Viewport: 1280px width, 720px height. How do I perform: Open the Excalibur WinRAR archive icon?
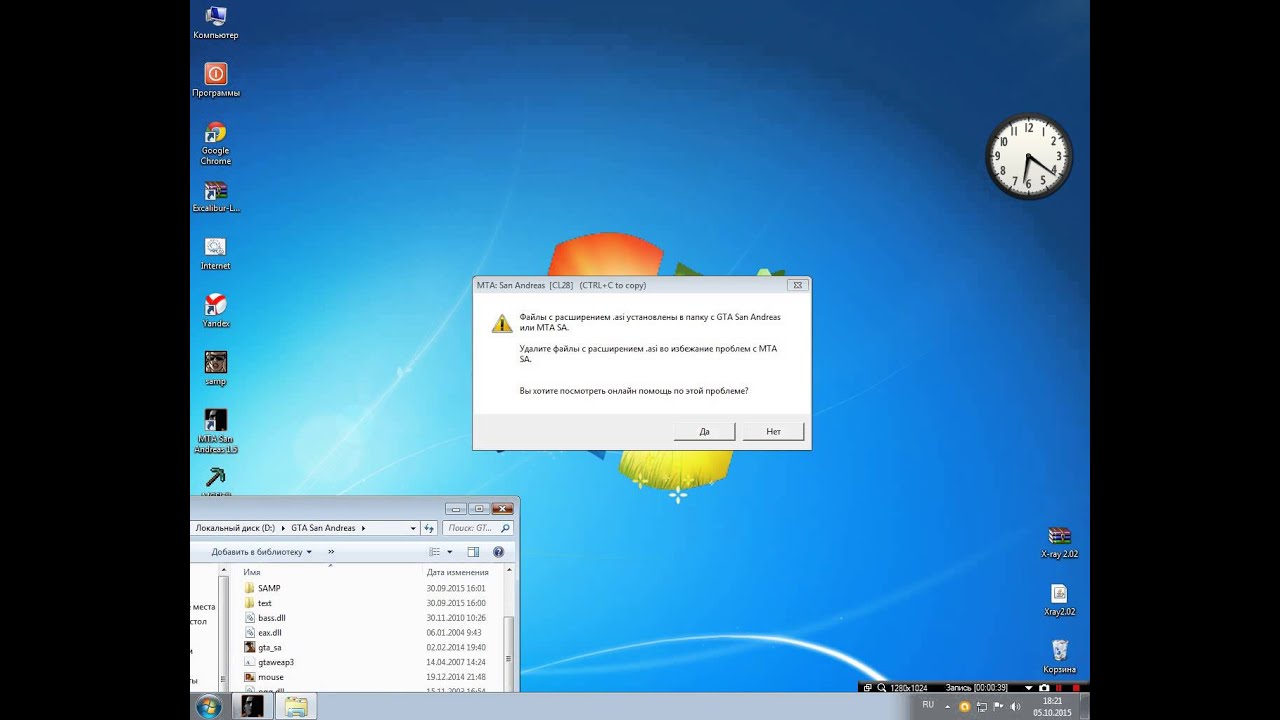(215, 197)
